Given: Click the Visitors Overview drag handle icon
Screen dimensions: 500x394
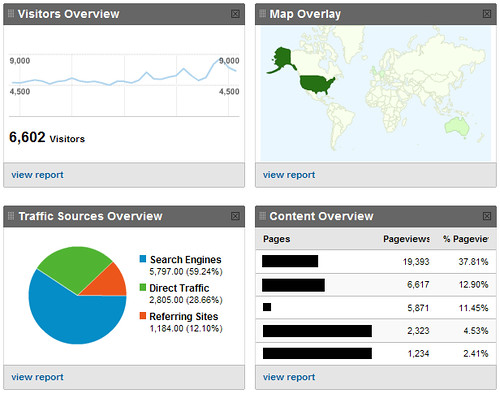Looking at the screenshot, I should pos(11,13).
